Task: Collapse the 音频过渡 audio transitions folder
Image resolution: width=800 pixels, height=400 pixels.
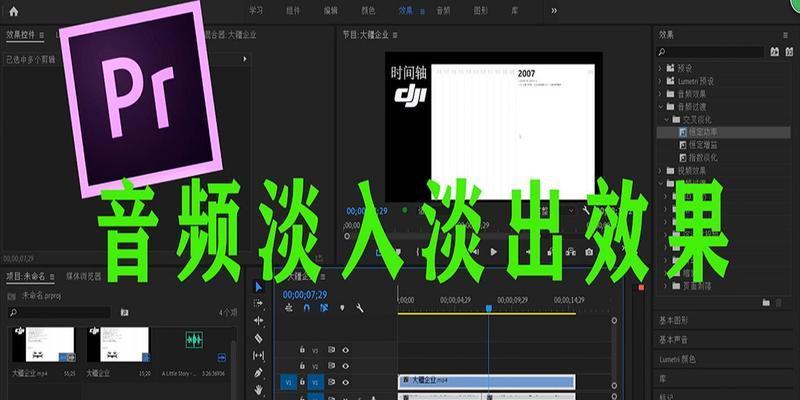Action: click(x=659, y=107)
